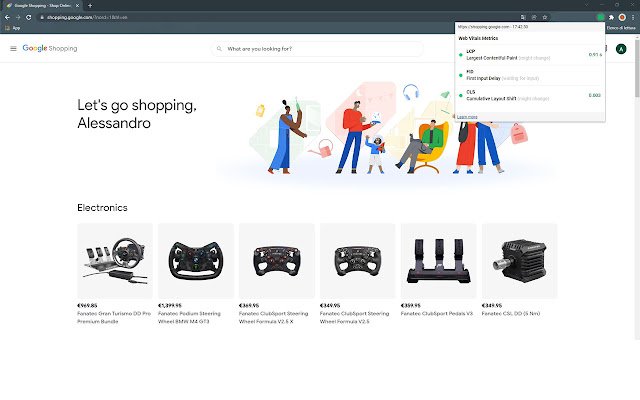
Task: Click the €369.95 price
Action: [249, 305]
